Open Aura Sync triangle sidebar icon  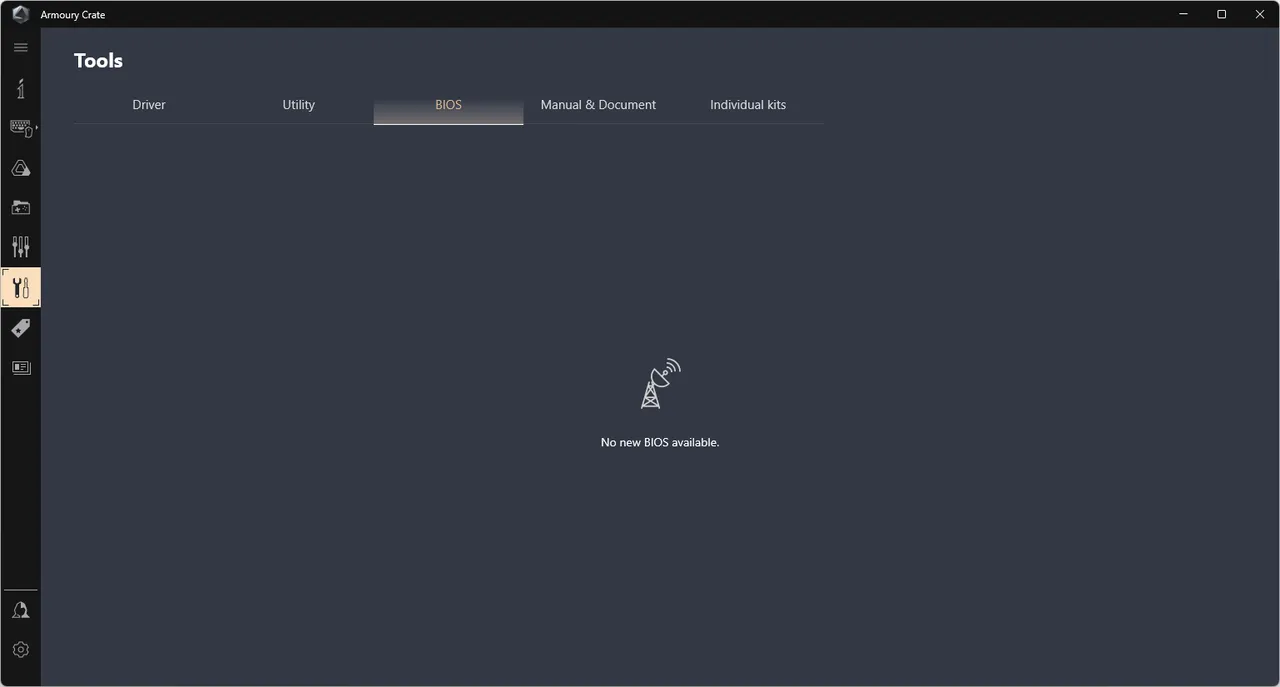(x=21, y=168)
